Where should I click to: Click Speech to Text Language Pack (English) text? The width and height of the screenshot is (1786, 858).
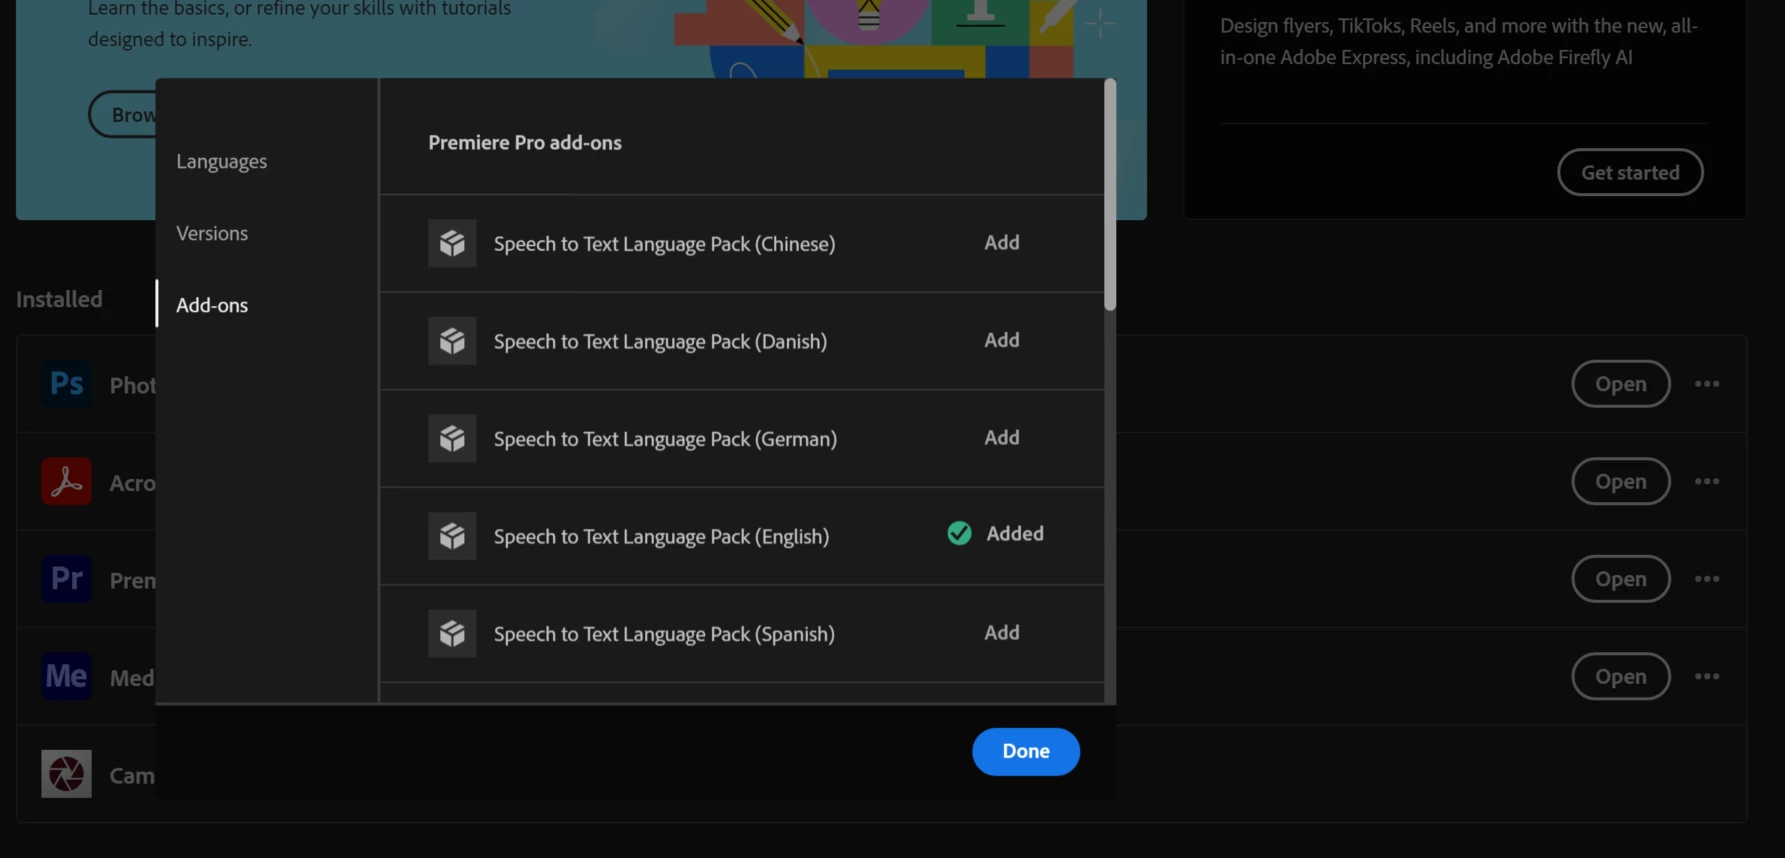tap(661, 536)
